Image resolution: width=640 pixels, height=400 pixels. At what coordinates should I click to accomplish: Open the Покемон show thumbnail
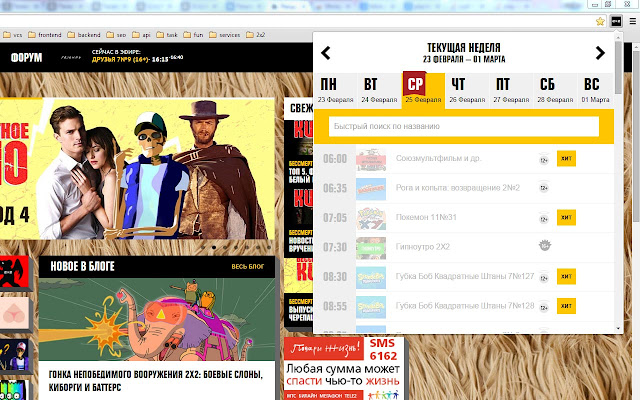pyautogui.click(x=371, y=218)
